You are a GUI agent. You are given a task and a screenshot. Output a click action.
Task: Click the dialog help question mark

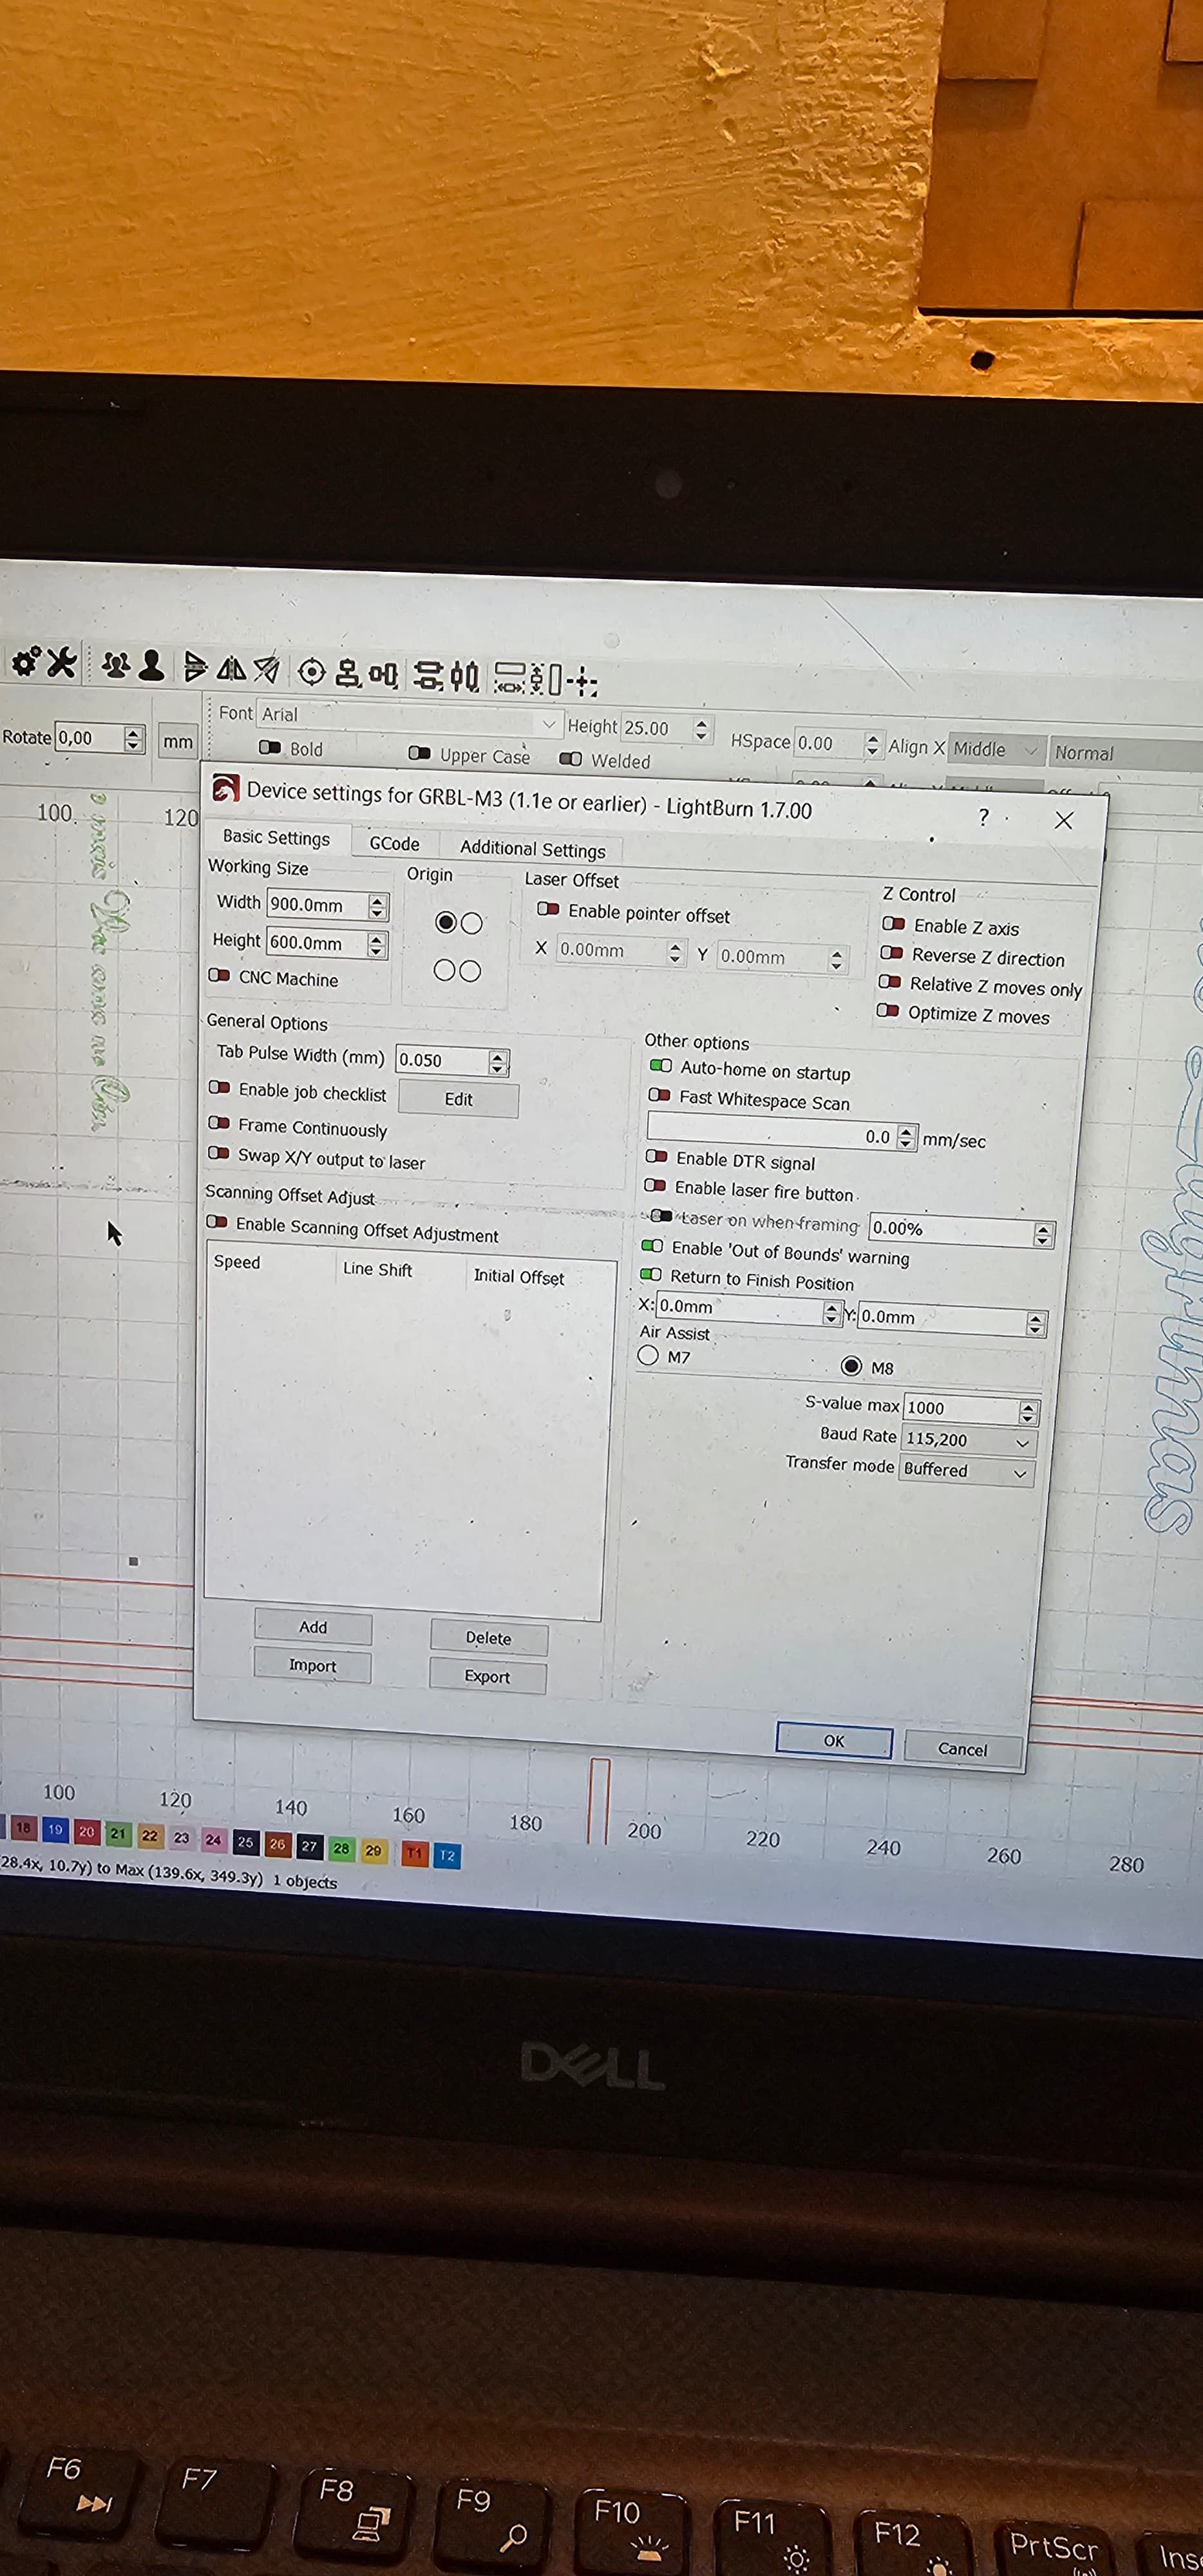click(x=984, y=817)
